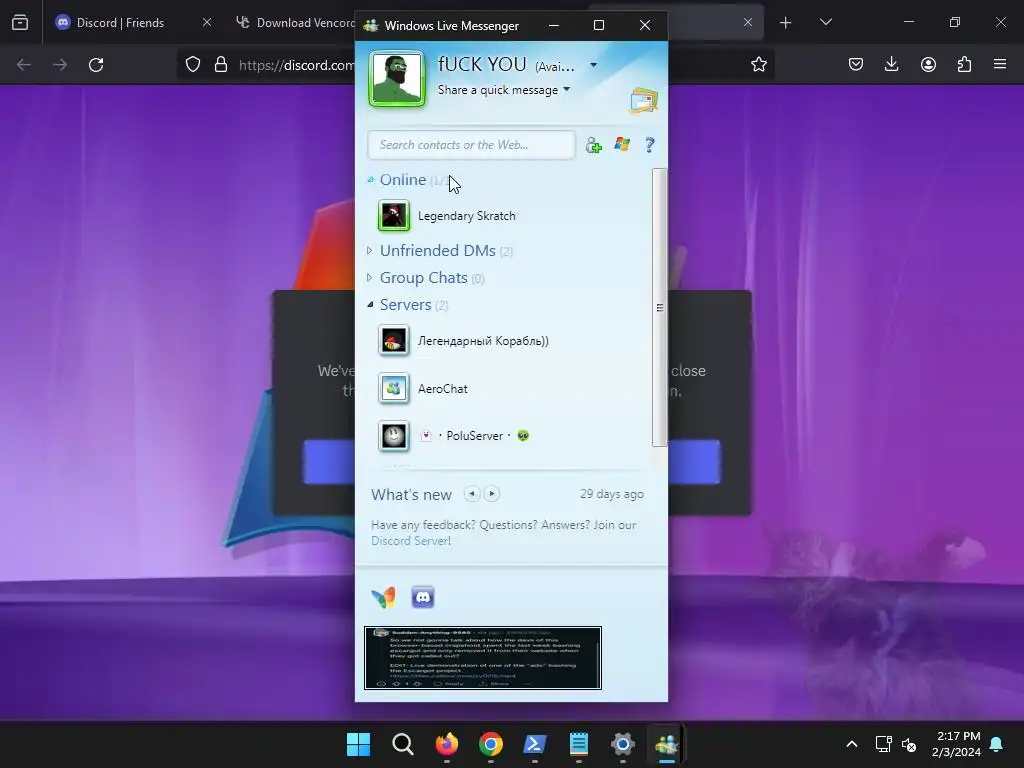The image size is (1024, 768).
Task: Switch to 'Discord | Friends' browser tab
Action: pos(134,23)
